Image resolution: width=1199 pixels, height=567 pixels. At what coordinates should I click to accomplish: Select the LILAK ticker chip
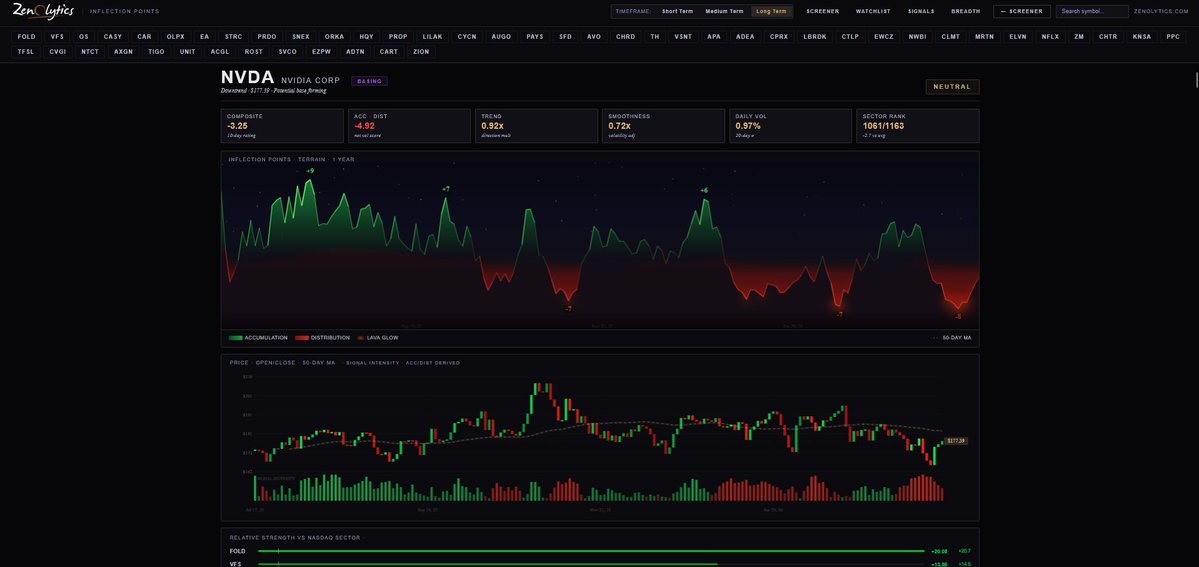pyautogui.click(x=433, y=37)
